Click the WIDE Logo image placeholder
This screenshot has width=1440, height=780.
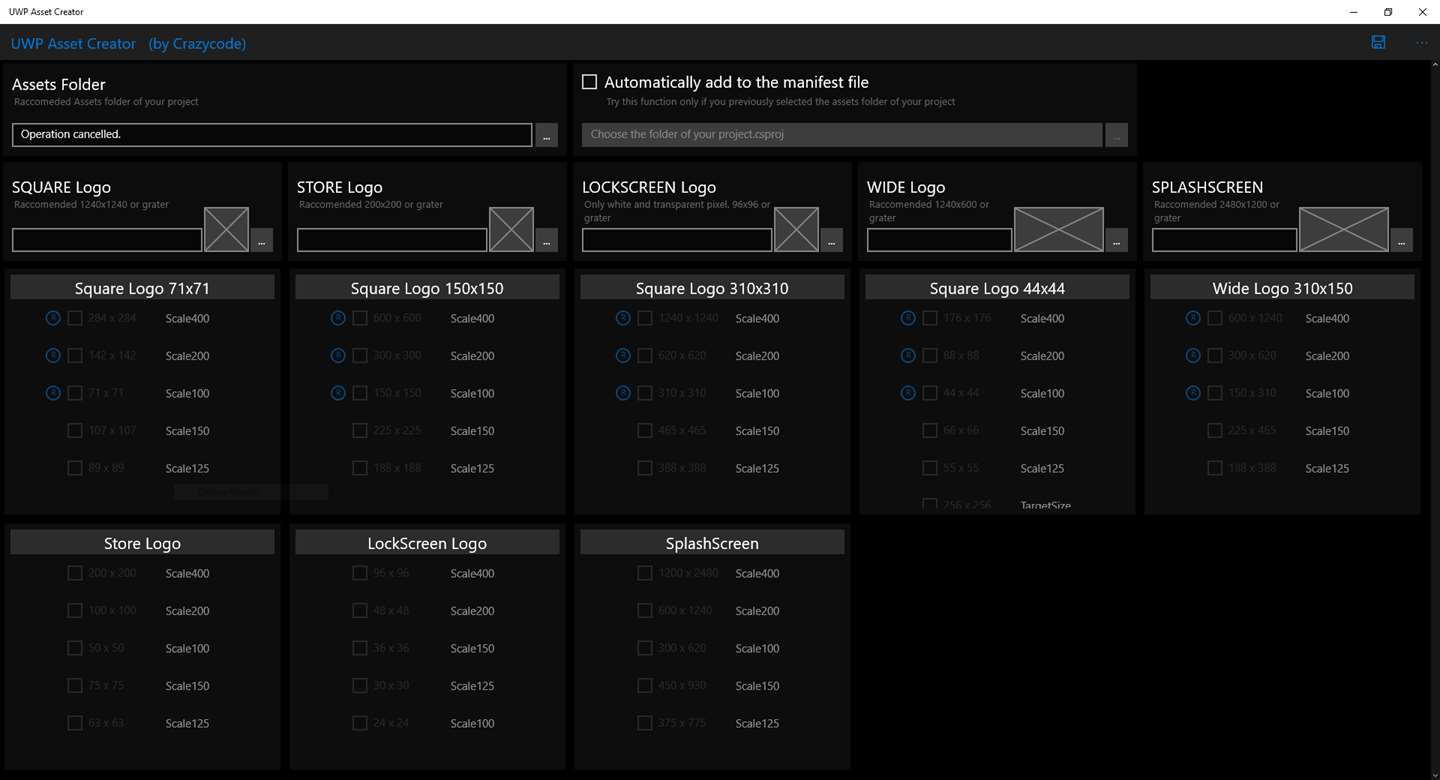[x=1059, y=229]
